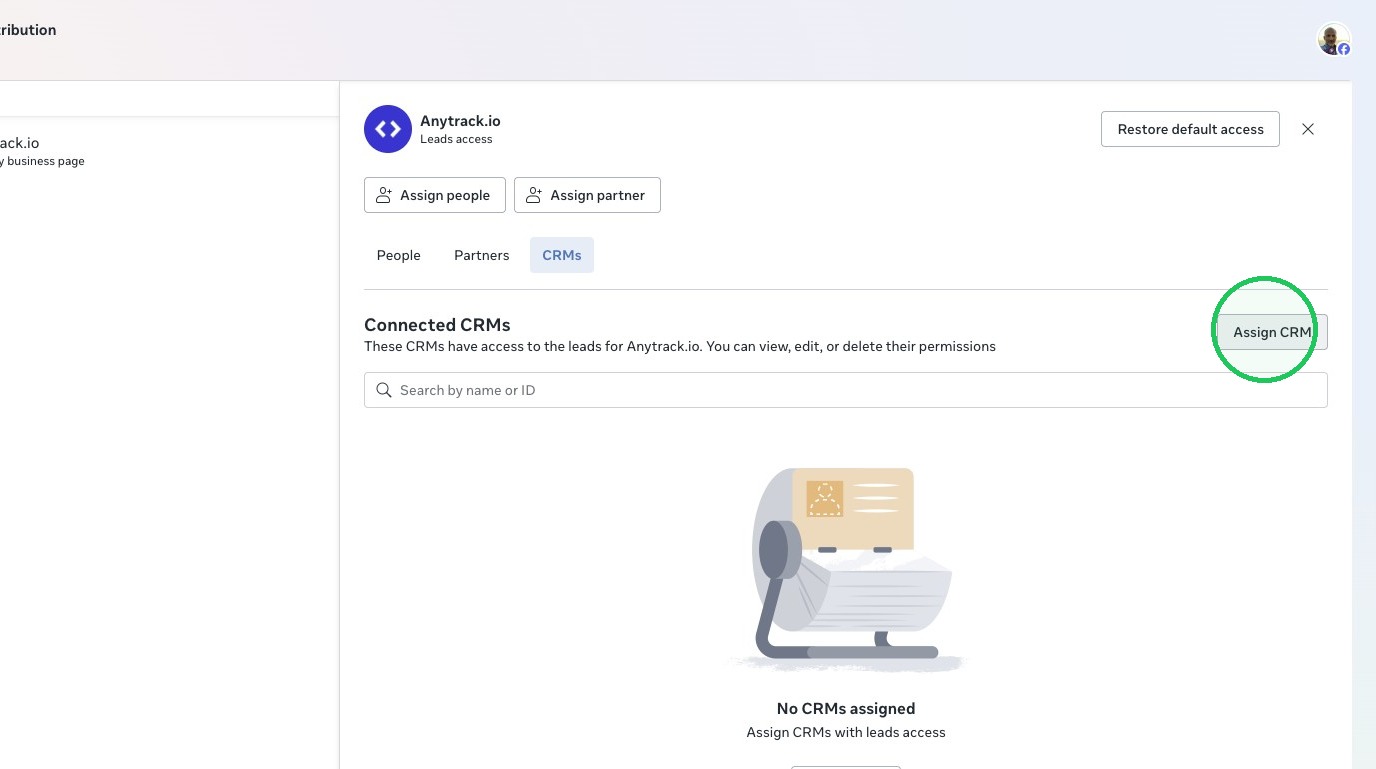The image size is (1376, 769).
Task: Switch to the Partners tab
Action: pyautogui.click(x=481, y=255)
